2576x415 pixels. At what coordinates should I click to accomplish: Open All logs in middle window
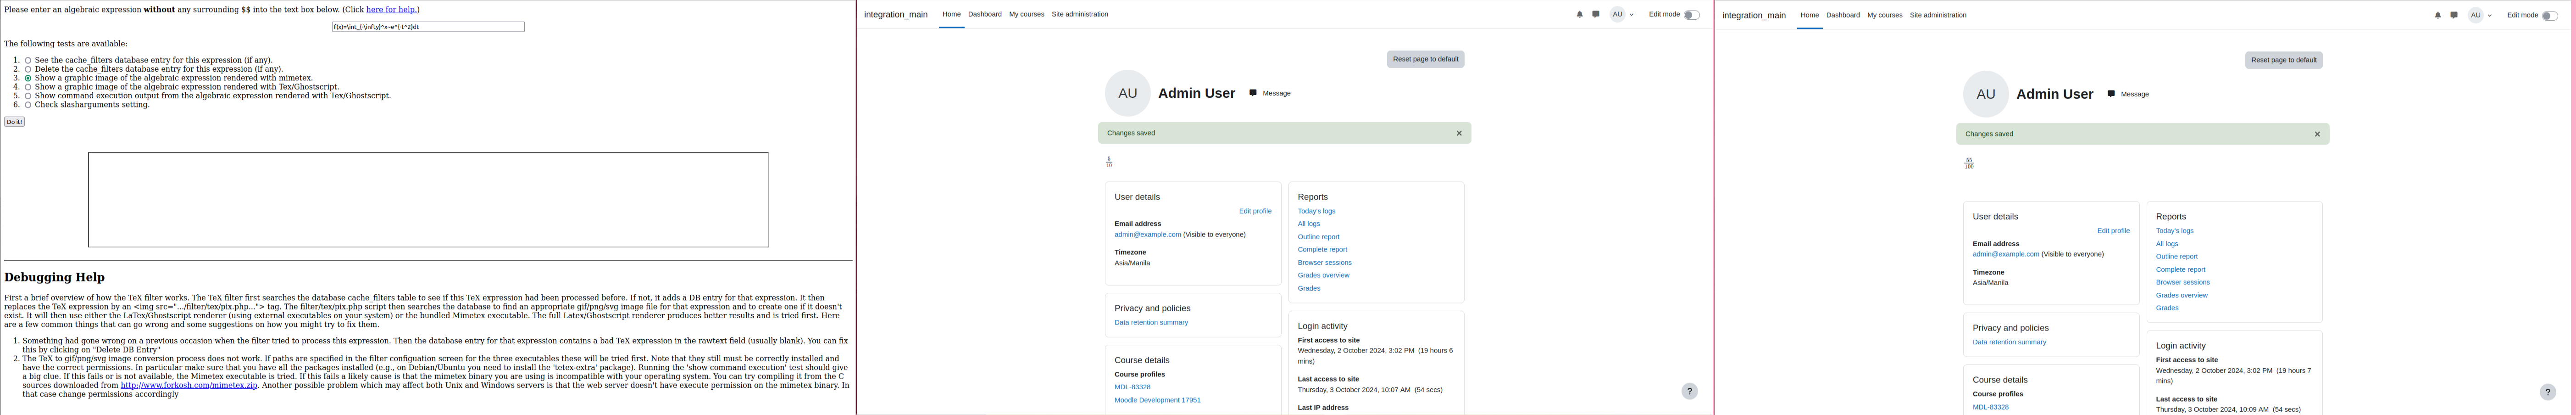(1308, 224)
